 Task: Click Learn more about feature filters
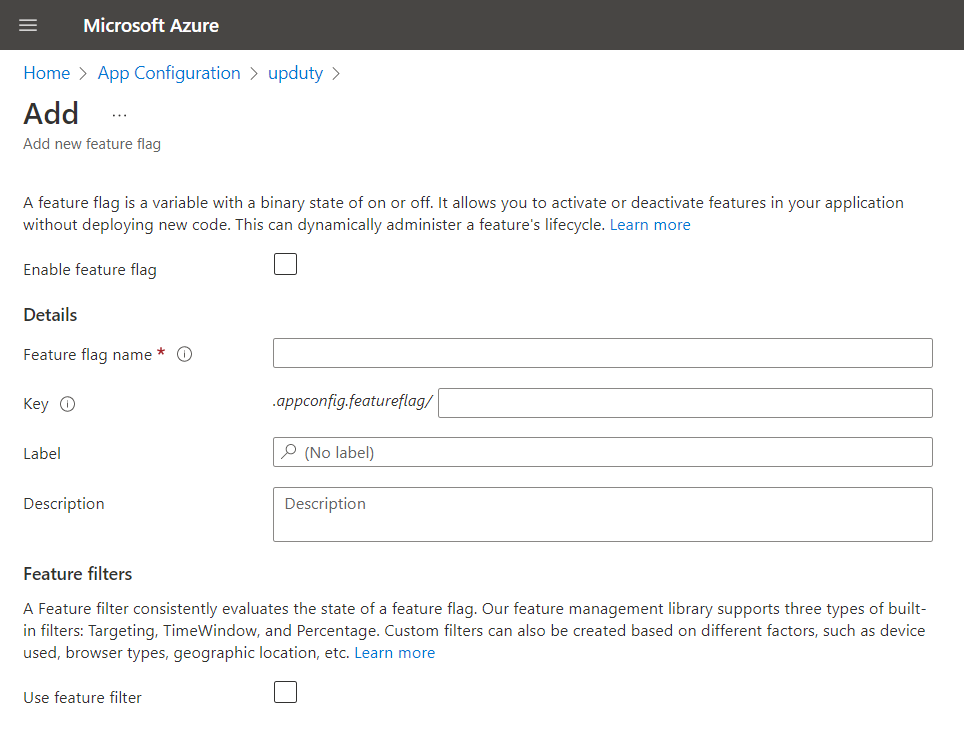[394, 653]
